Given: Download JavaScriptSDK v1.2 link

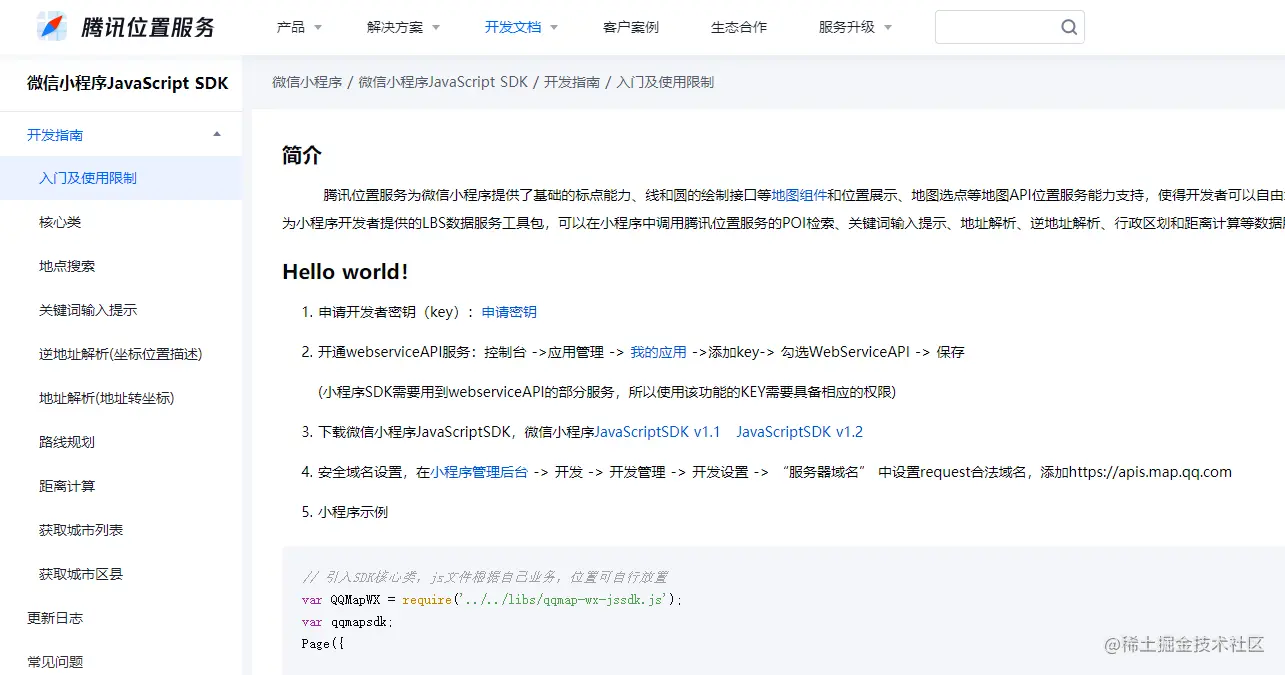Looking at the screenshot, I should click(x=799, y=432).
